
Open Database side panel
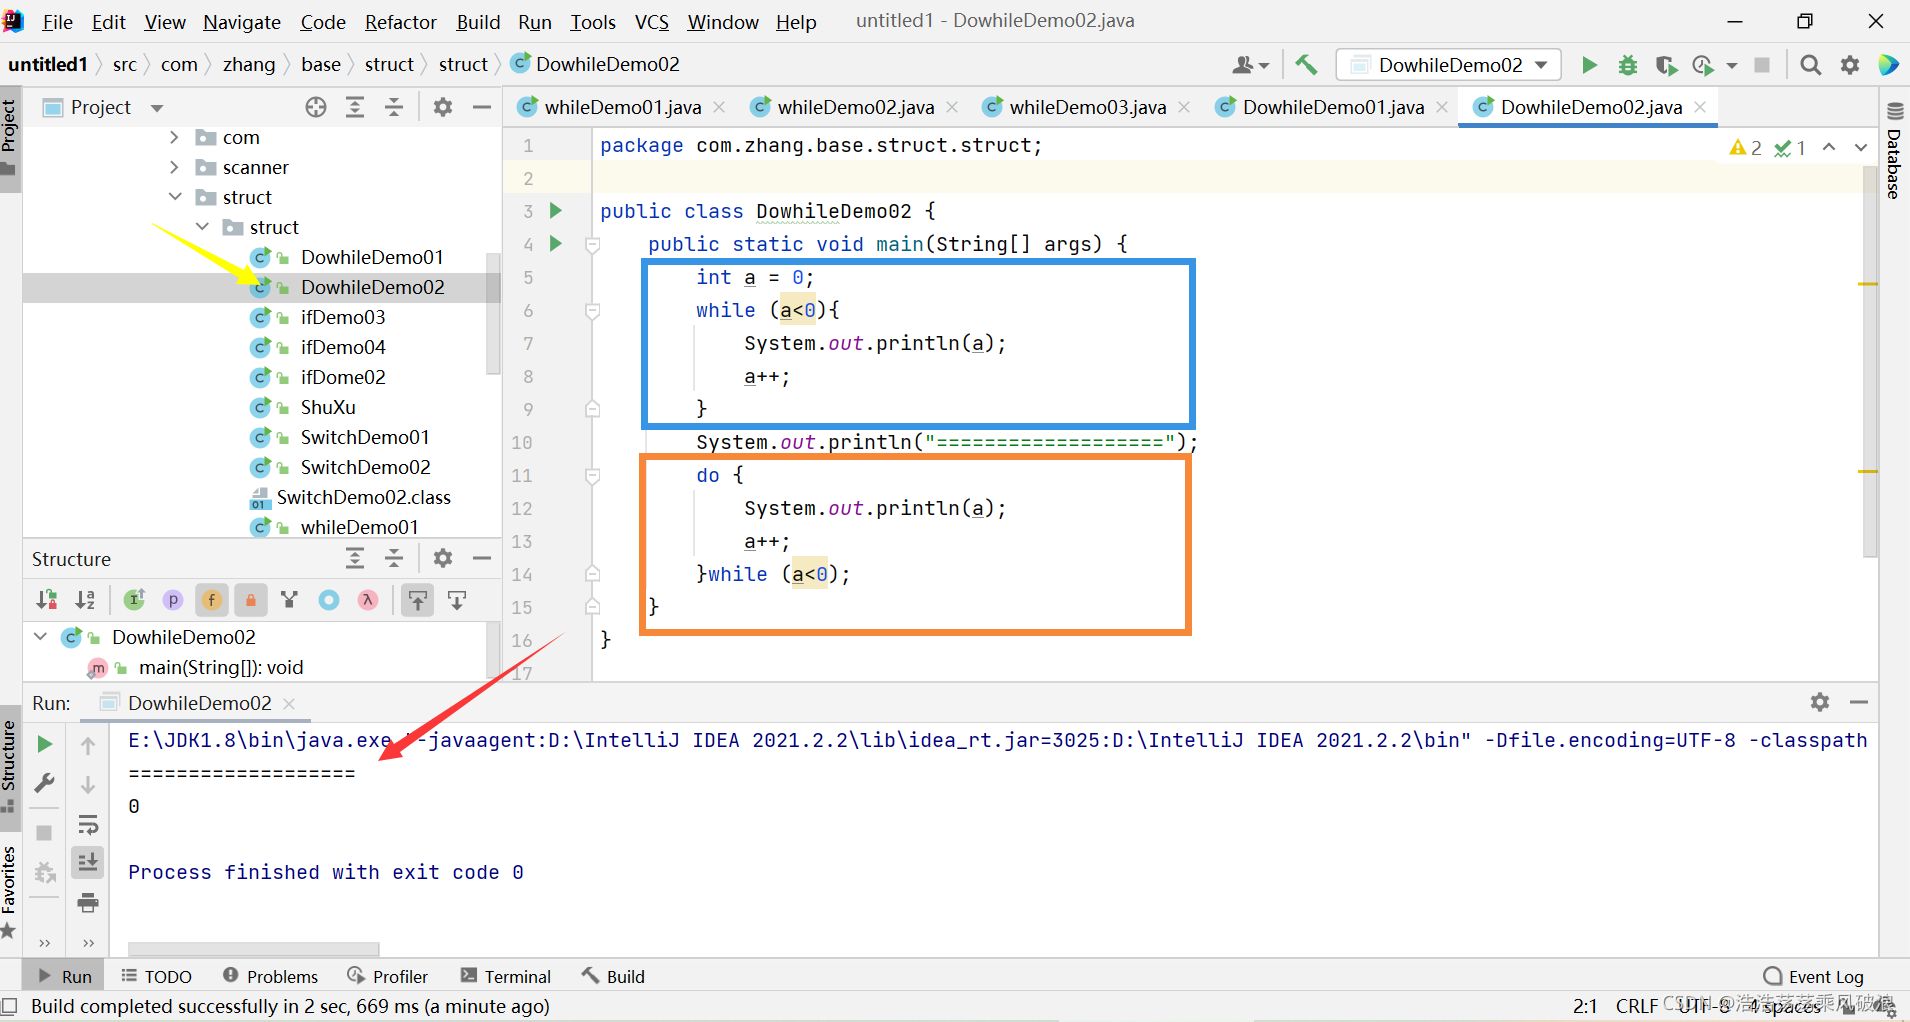click(1894, 150)
